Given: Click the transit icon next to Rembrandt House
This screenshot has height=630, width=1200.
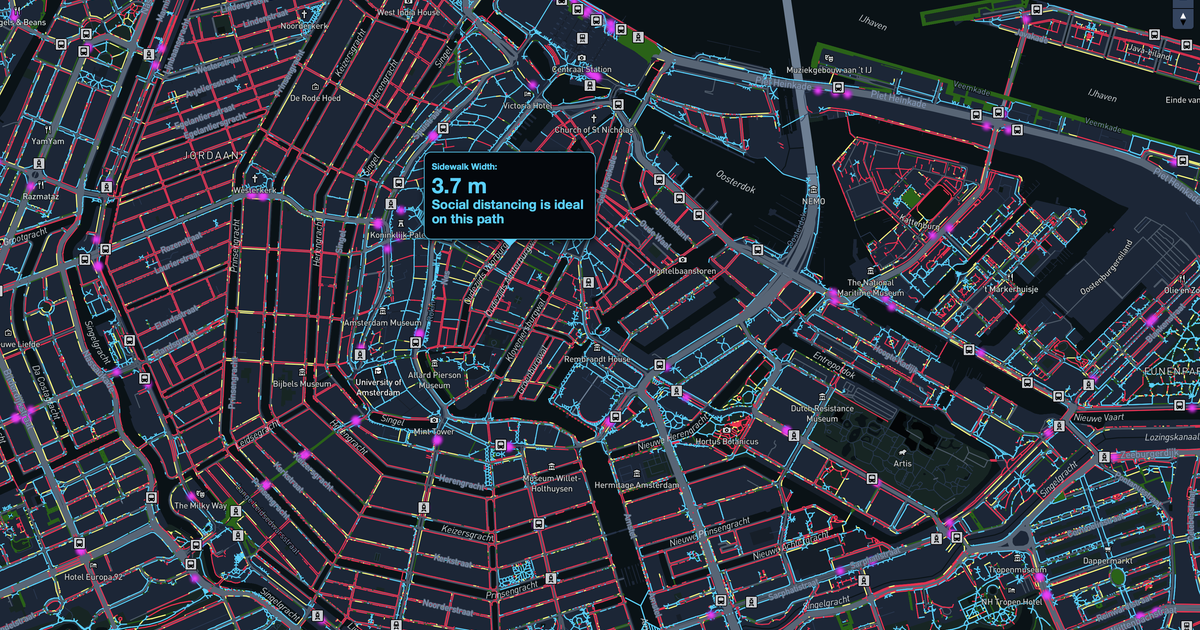Looking at the screenshot, I should [x=659, y=364].
